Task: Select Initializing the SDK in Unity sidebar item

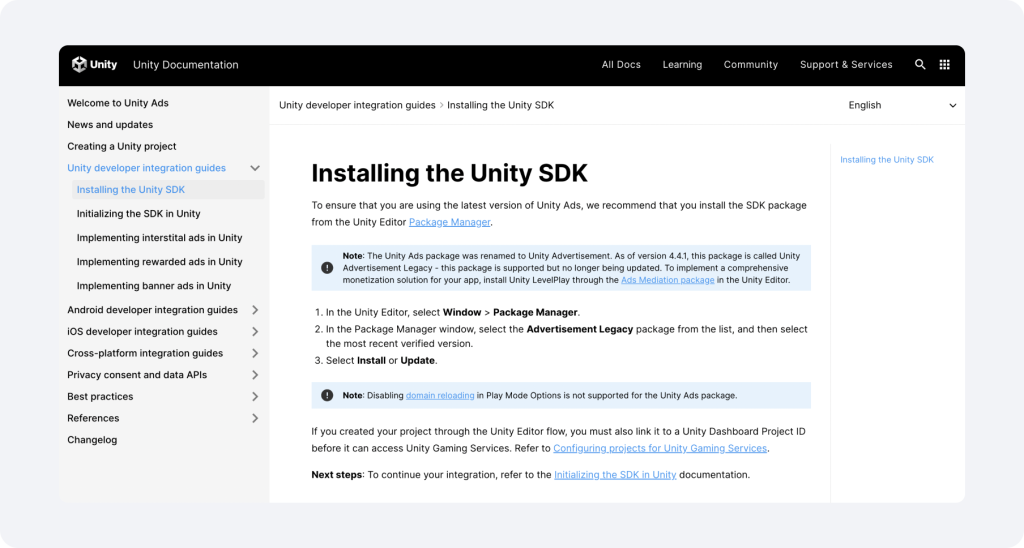Action: (138, 214)
